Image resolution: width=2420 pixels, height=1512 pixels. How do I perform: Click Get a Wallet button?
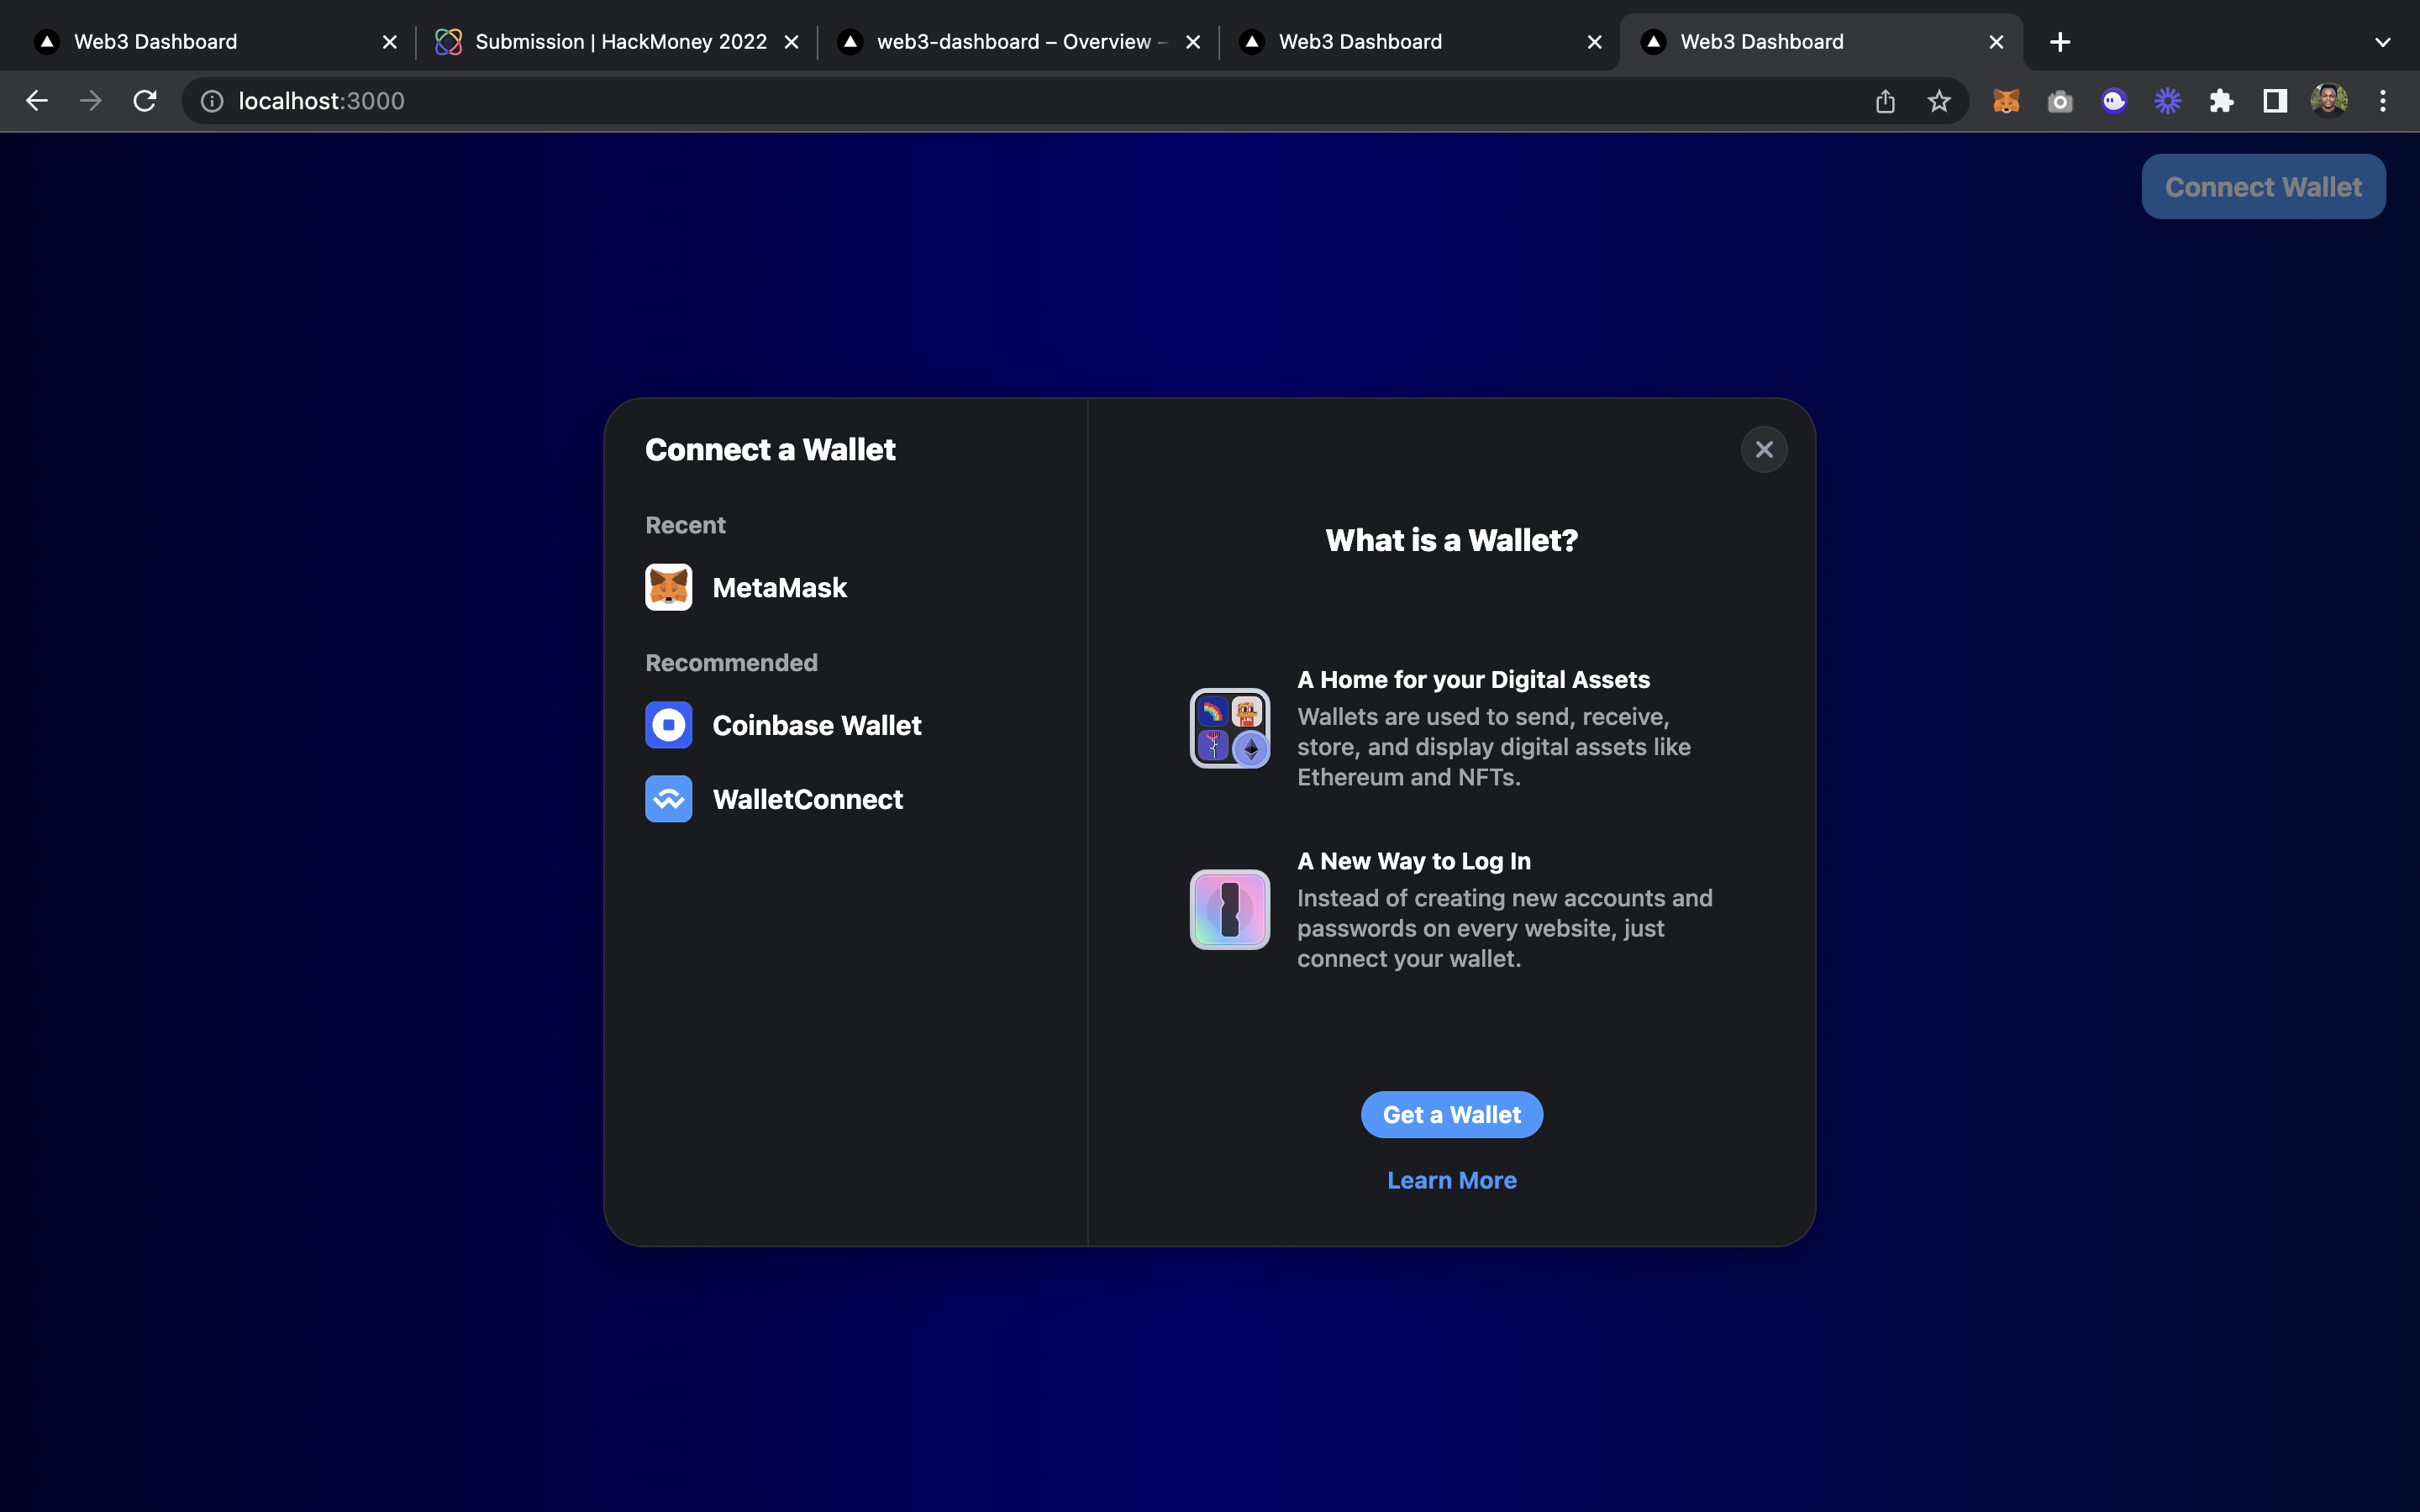coord(1451,1113)
